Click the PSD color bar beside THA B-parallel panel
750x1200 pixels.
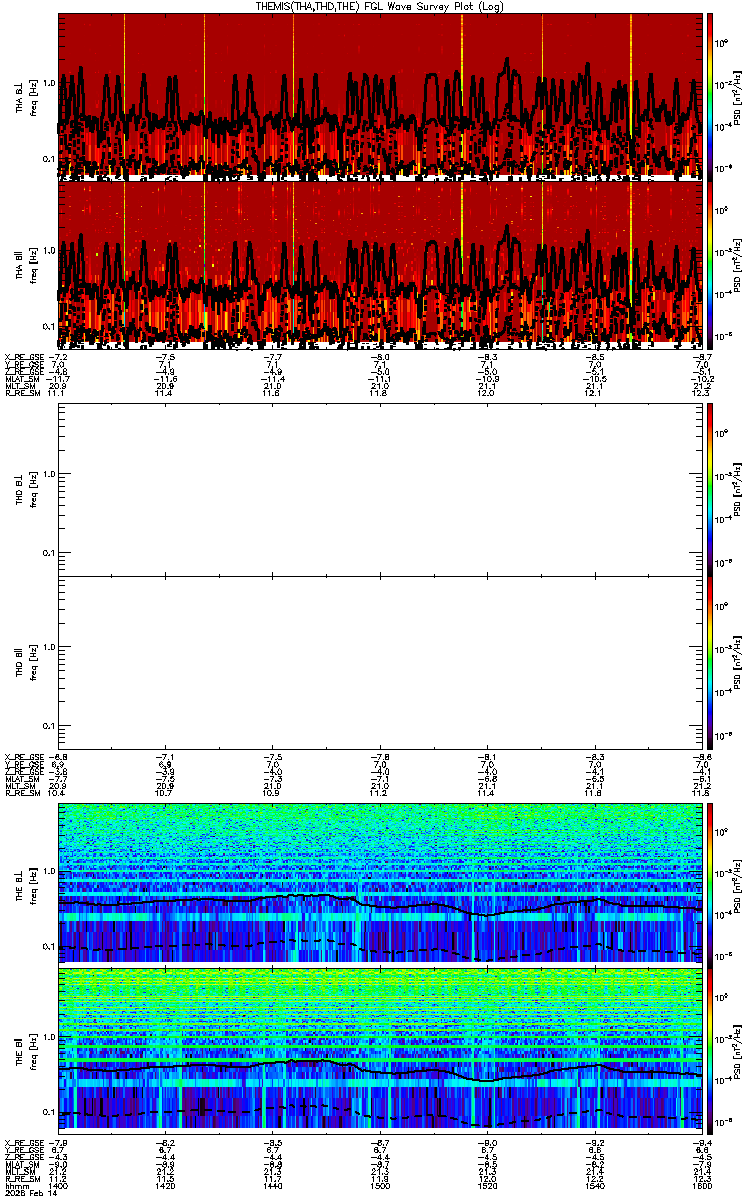(x=711, y=264)
